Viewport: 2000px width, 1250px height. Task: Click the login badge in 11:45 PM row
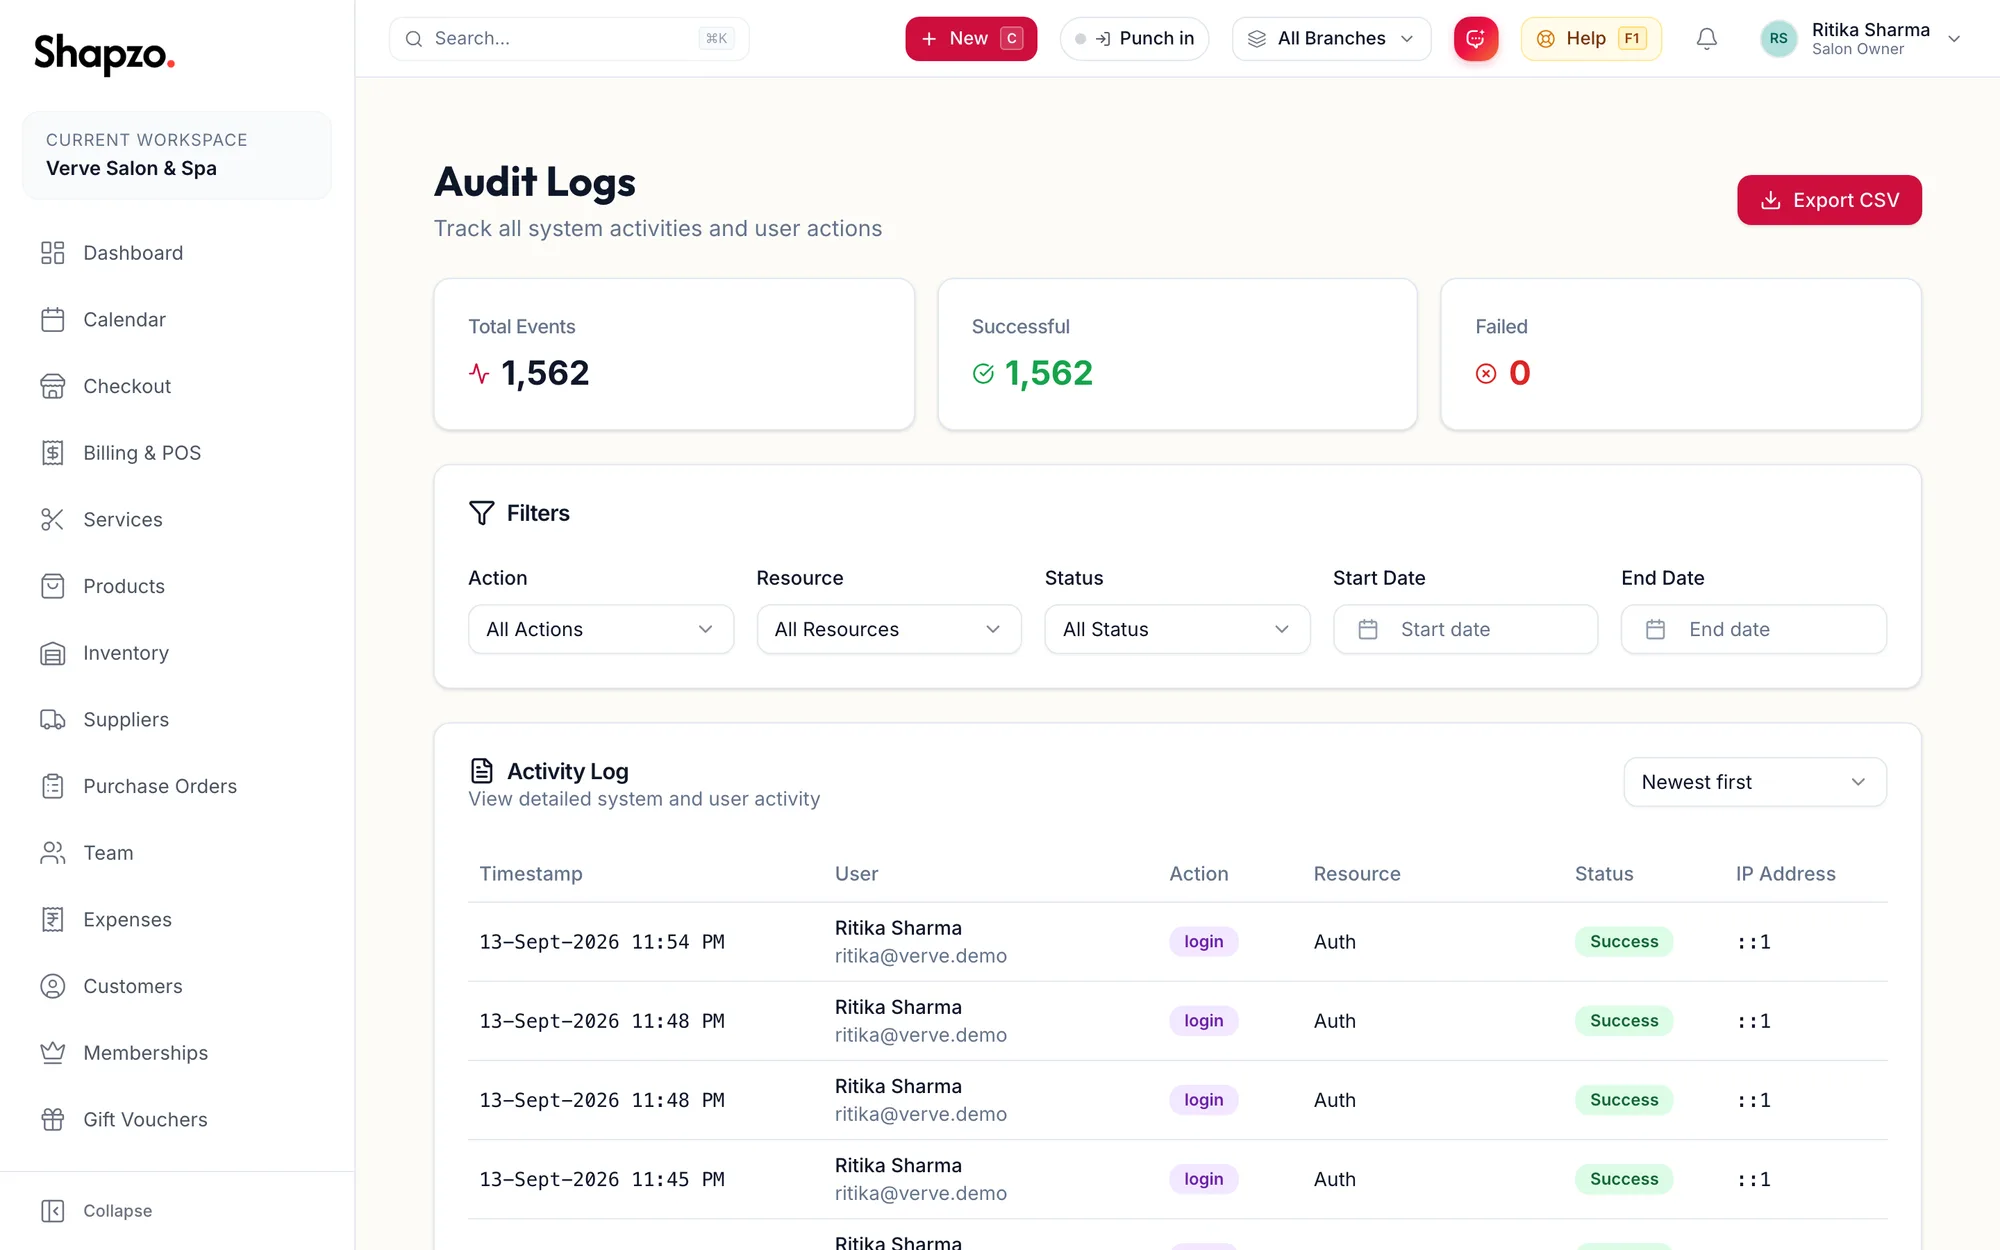coord(1204,1179)
